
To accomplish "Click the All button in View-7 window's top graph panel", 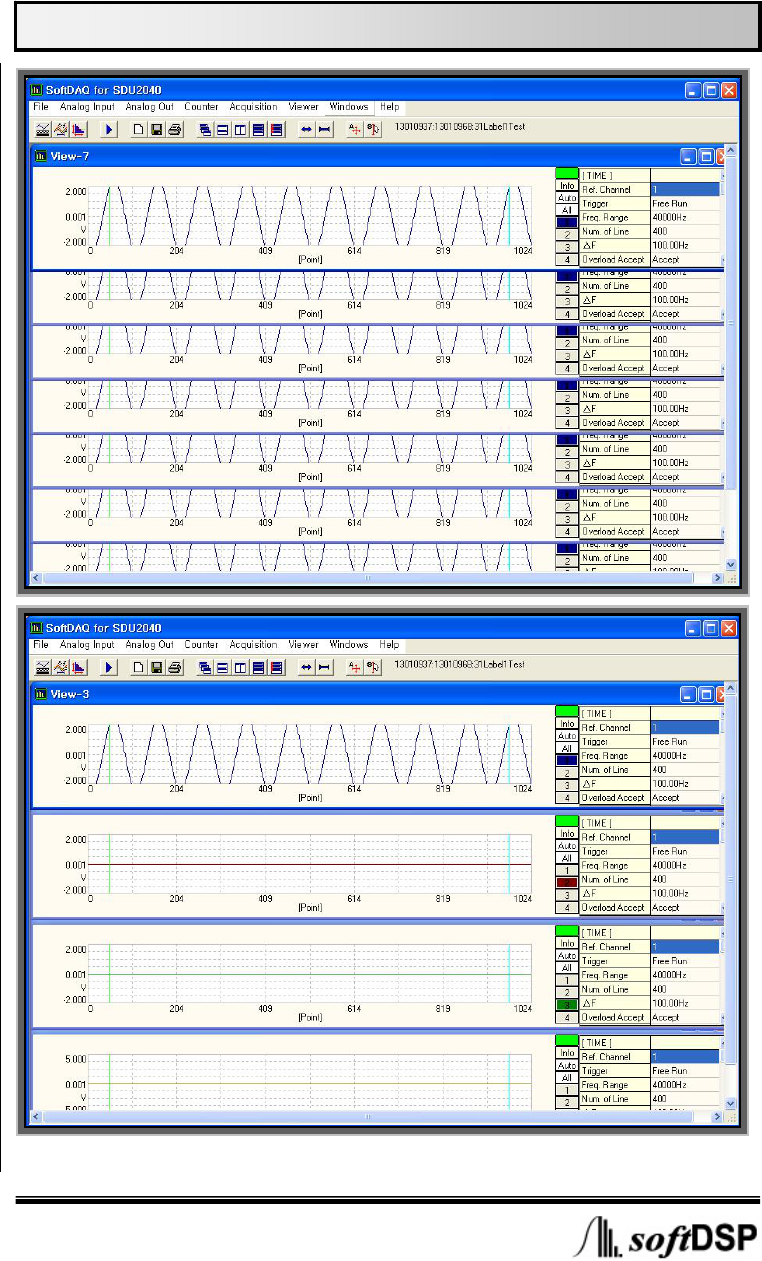I will tap(567, 210).
